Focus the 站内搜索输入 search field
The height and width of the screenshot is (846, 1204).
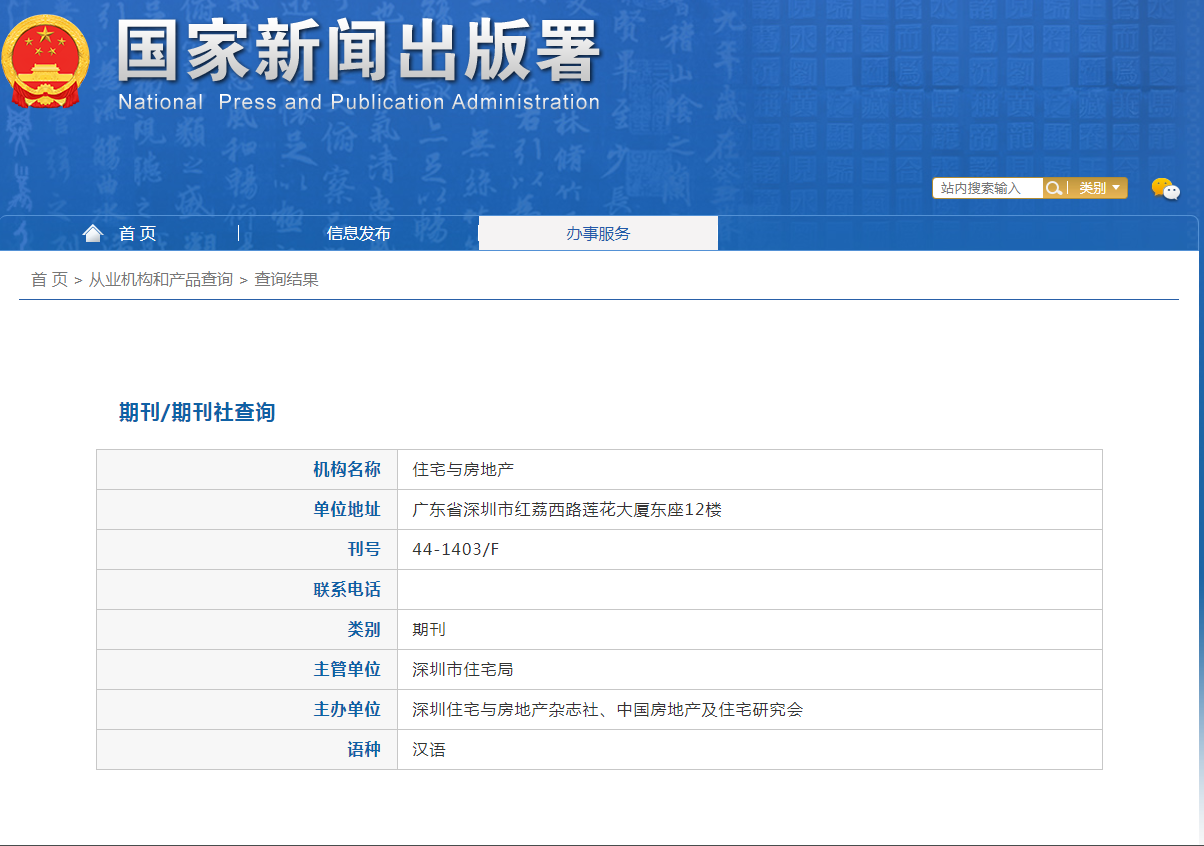(x=987, y=188)
